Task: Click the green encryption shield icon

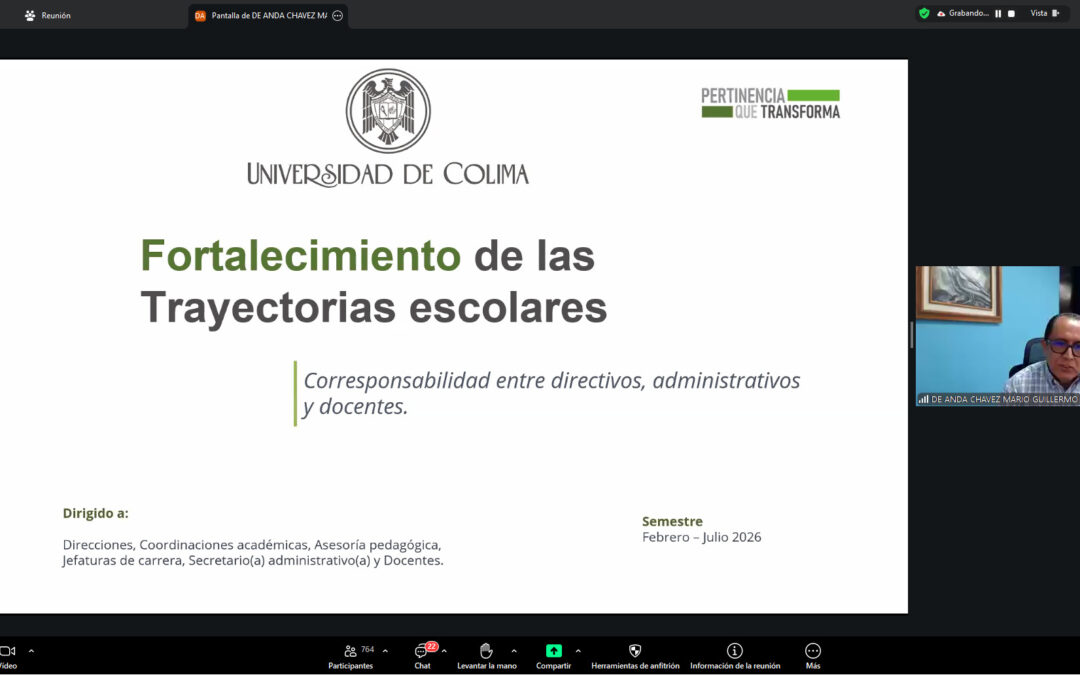Action: (924, 14)
